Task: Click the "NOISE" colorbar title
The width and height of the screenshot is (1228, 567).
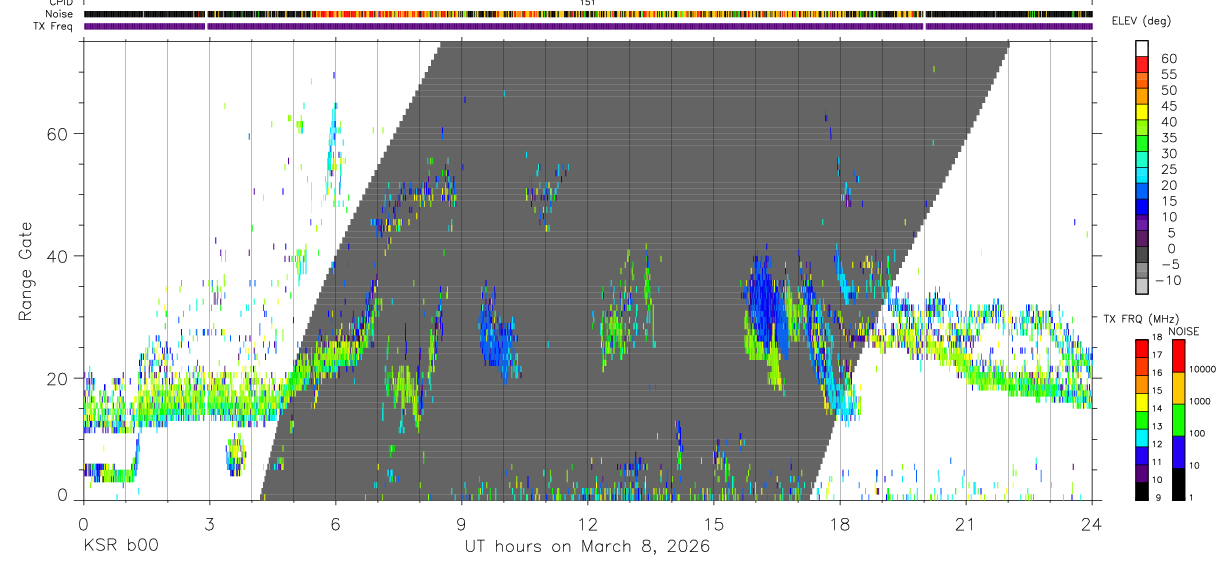Action: click(1183, 331)
